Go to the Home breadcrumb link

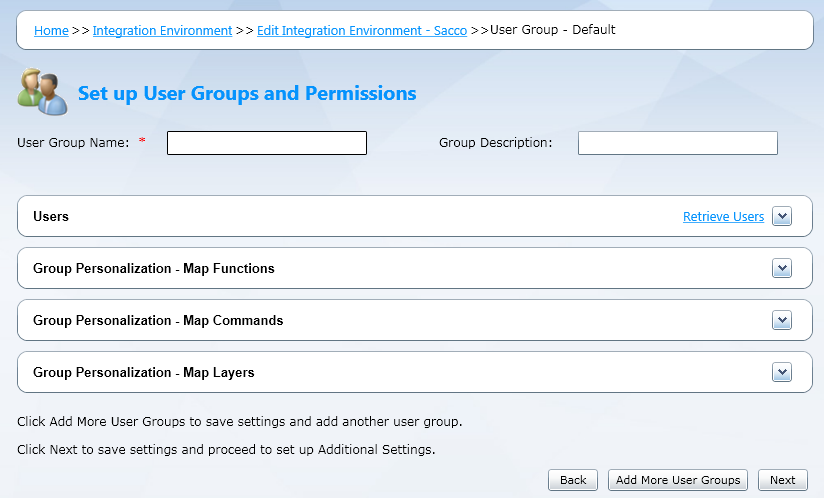51,30
